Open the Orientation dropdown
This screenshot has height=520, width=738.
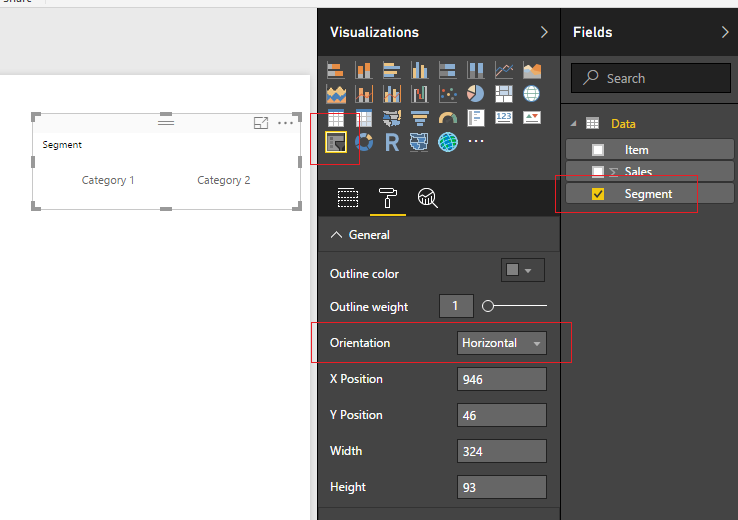coord(502,343)
